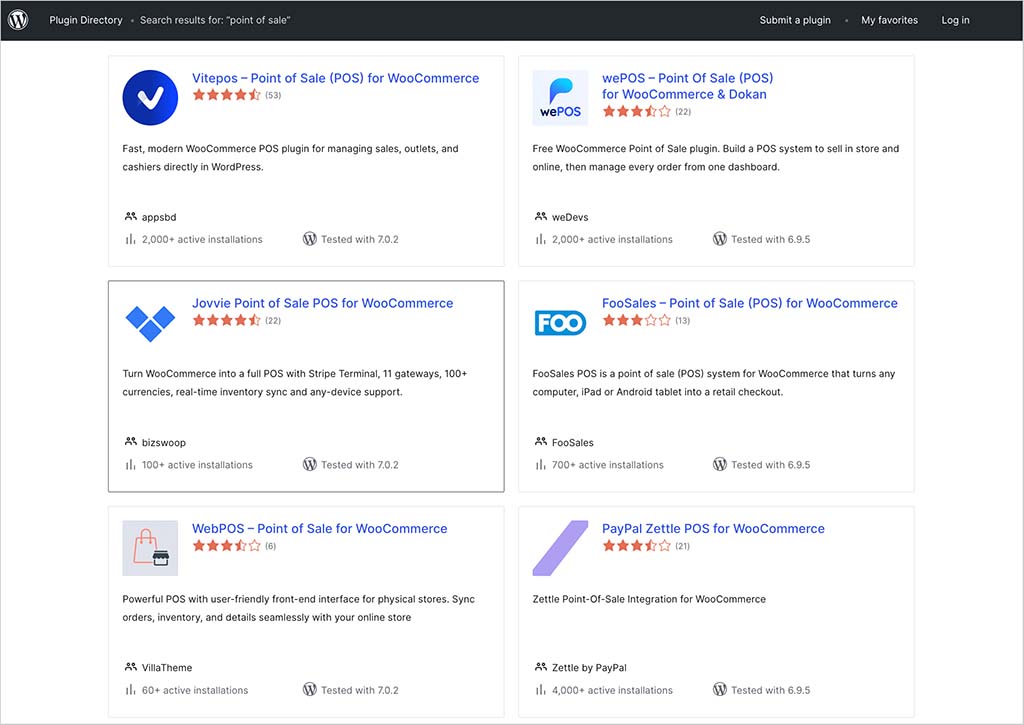The width and height of the screenshot is (1024, 725).
Task: Click author icon beside weDevs
Action: click(541, 216)
